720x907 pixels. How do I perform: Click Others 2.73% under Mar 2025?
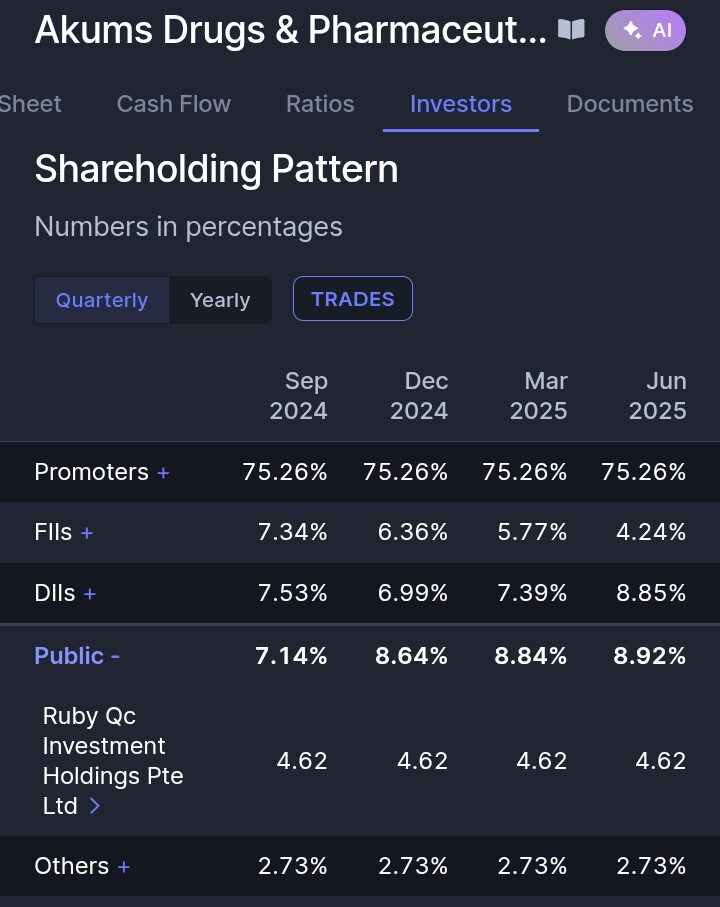(532, 866)
